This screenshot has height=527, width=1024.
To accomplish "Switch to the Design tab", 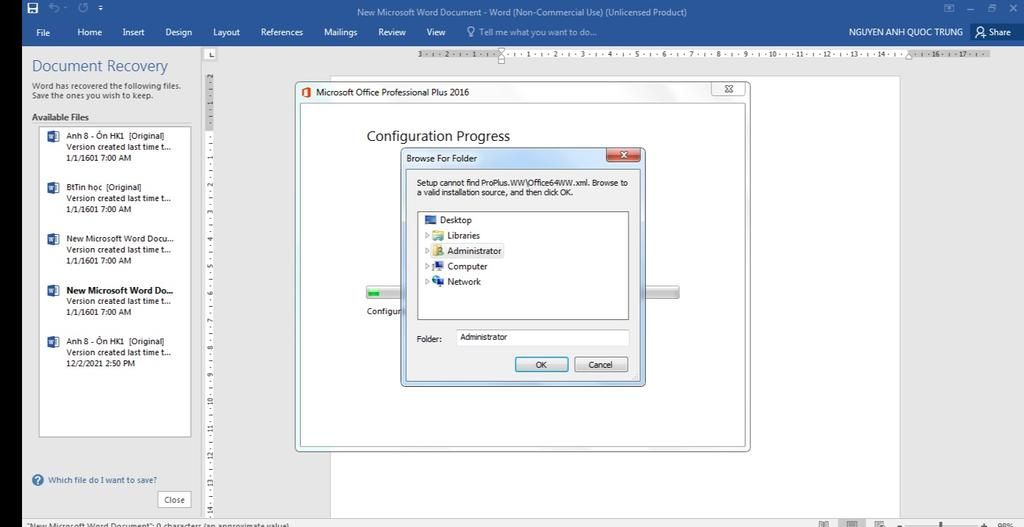I will pos(178,32).
